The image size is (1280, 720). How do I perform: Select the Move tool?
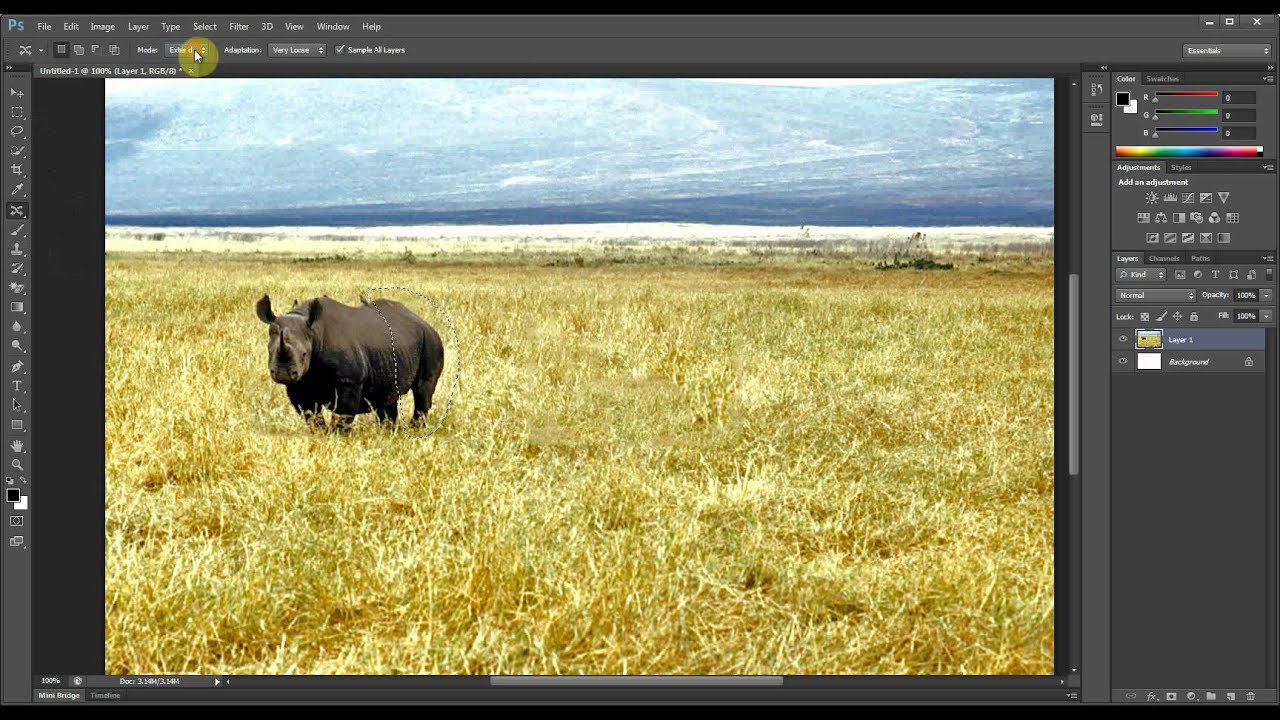(x=17, y=93)
